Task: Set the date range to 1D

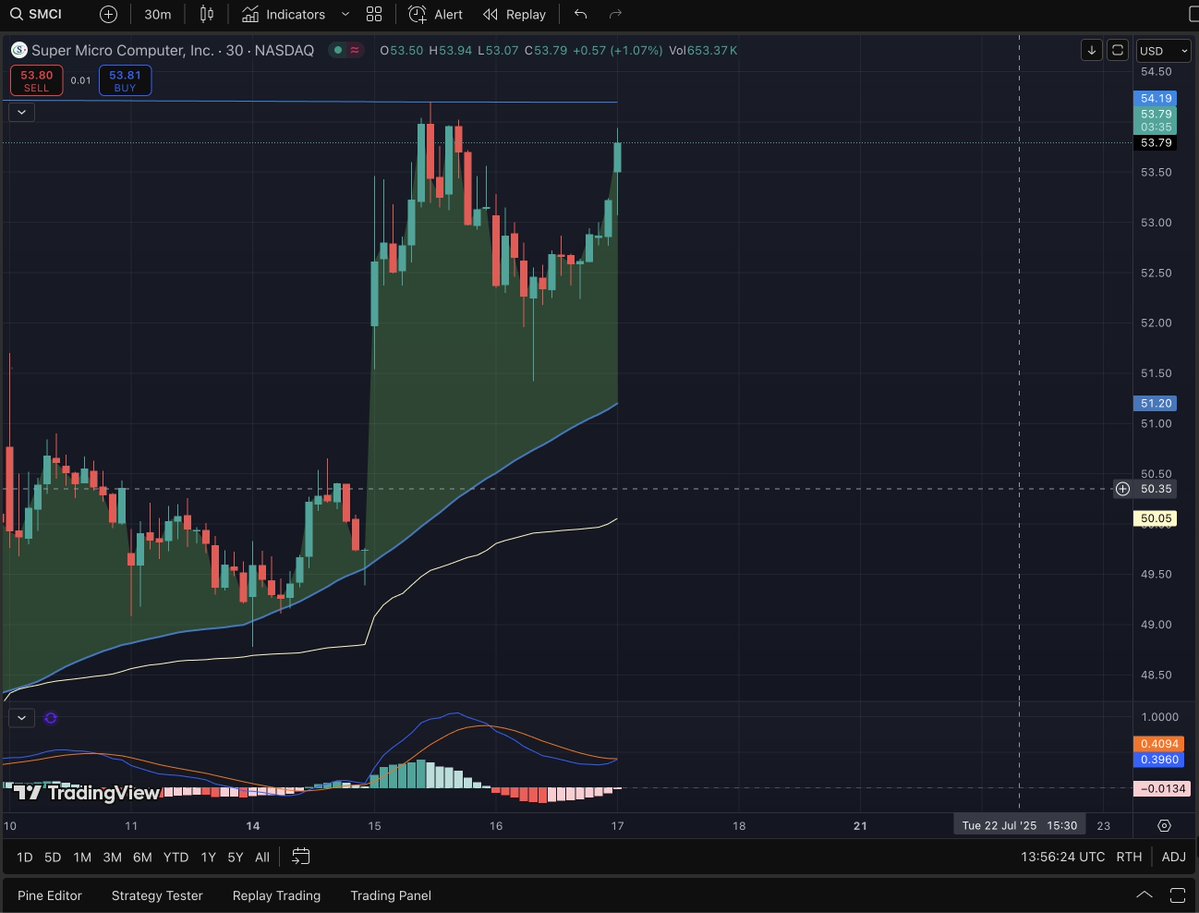Action: coord(24,857)
